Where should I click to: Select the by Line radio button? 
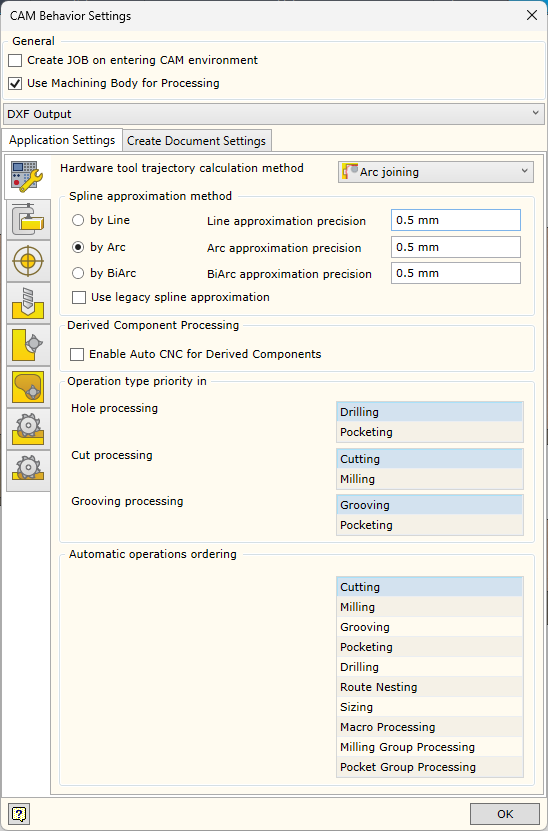pyautogui.click(x=78, y=220)
